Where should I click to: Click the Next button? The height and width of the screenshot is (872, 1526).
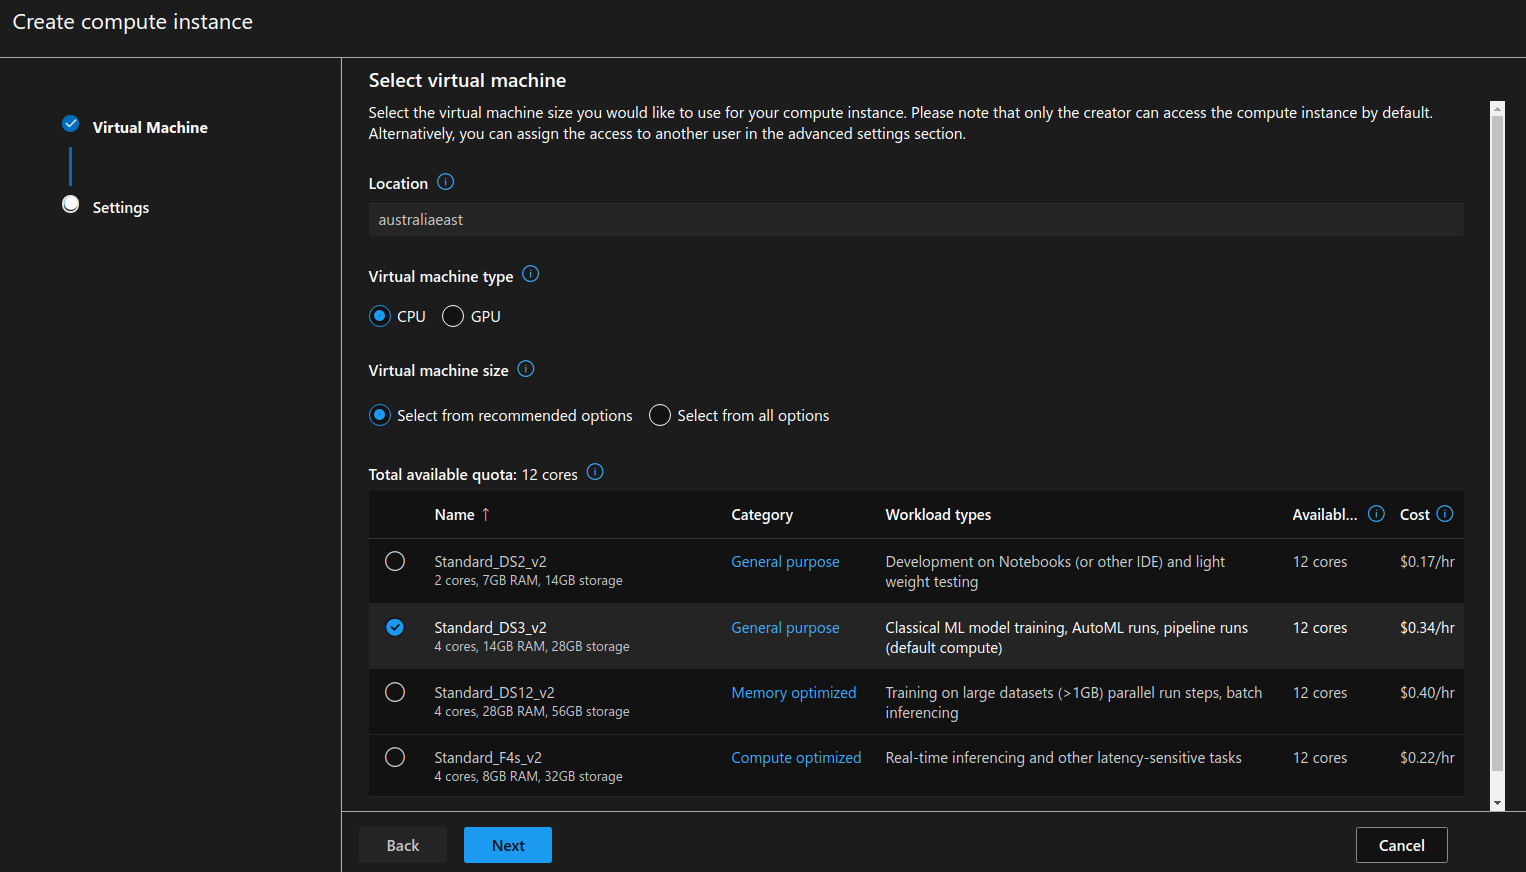click(507, 845)
